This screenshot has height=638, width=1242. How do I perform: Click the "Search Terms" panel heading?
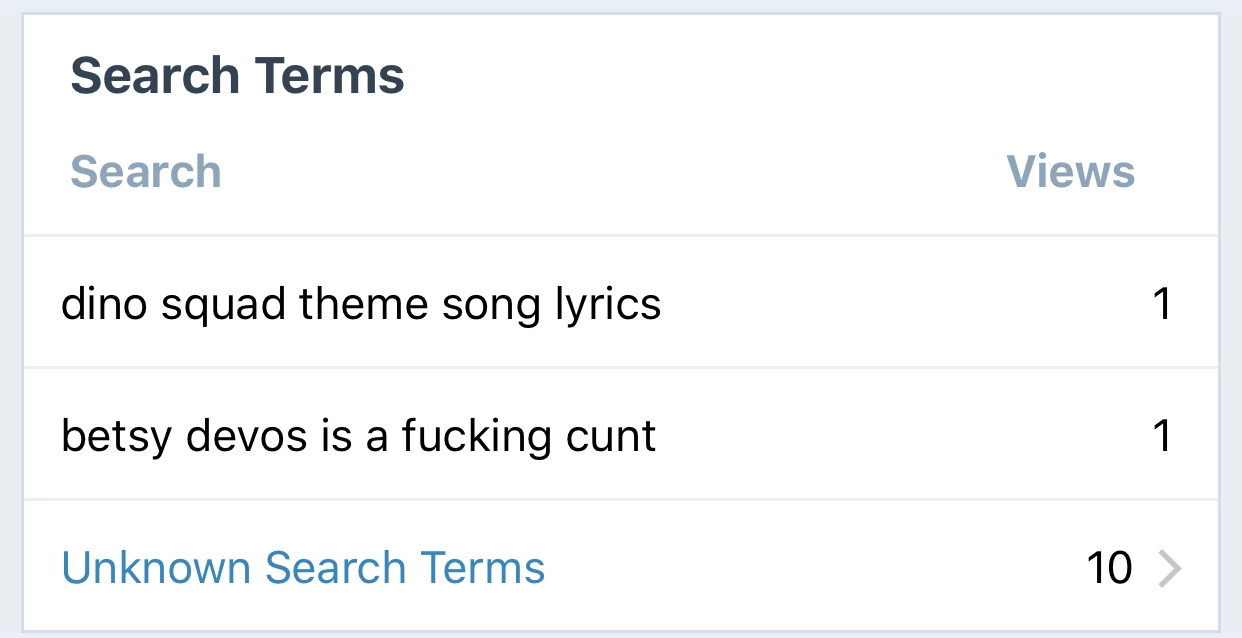coord(237,76)
